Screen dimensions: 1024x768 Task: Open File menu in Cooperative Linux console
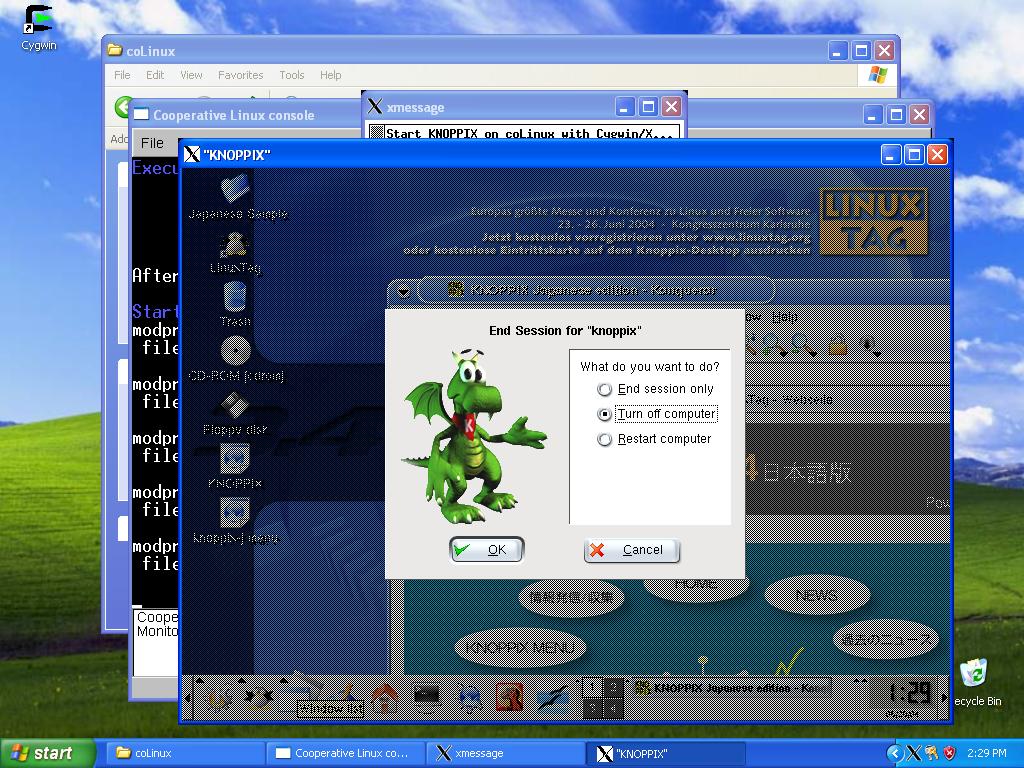(x=152, y=143)
